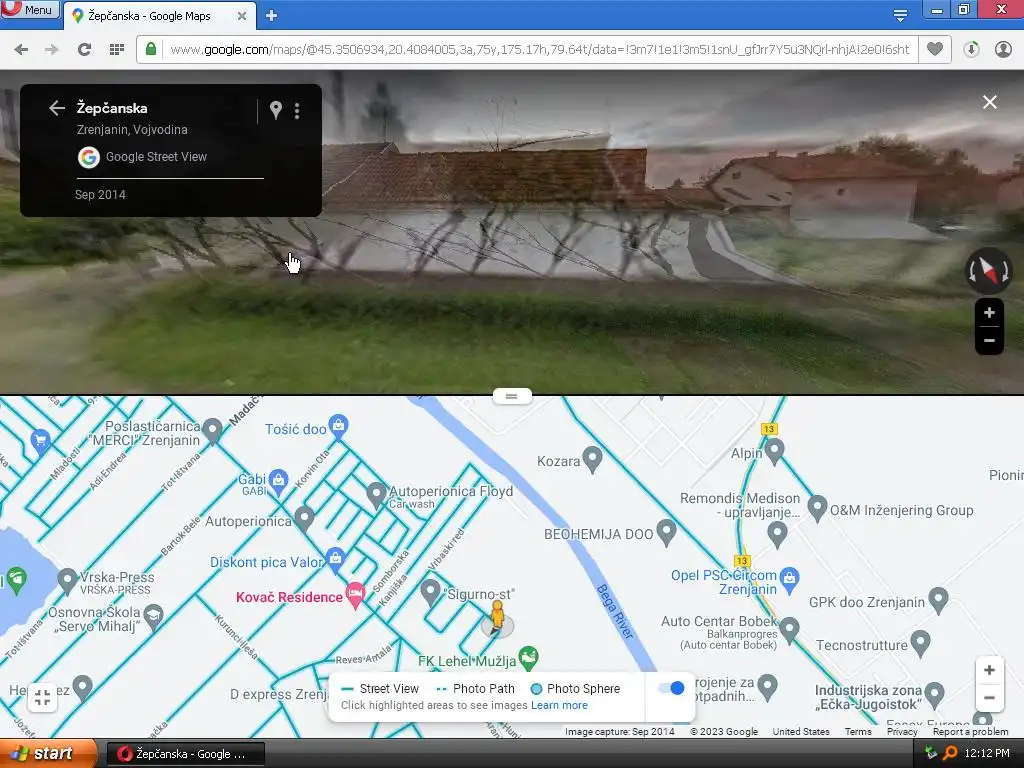Close Street View with the X button
Image resolution: width=1024 pixels, height=768 pixels.
click(990, 102)
